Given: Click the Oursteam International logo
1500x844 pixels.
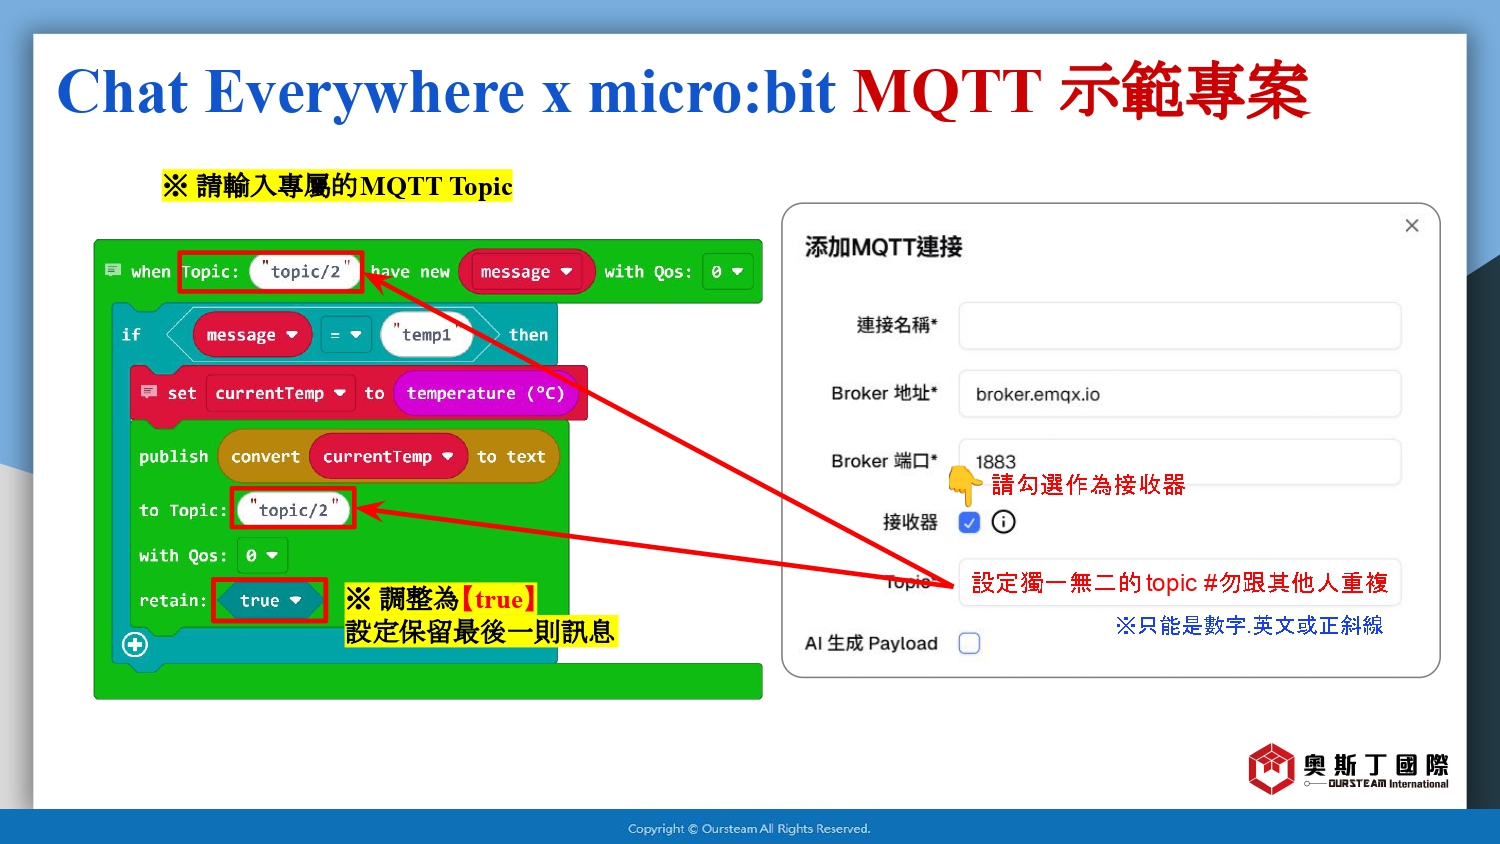Looking at the screenshot, I should click(x=1347, y=769).
